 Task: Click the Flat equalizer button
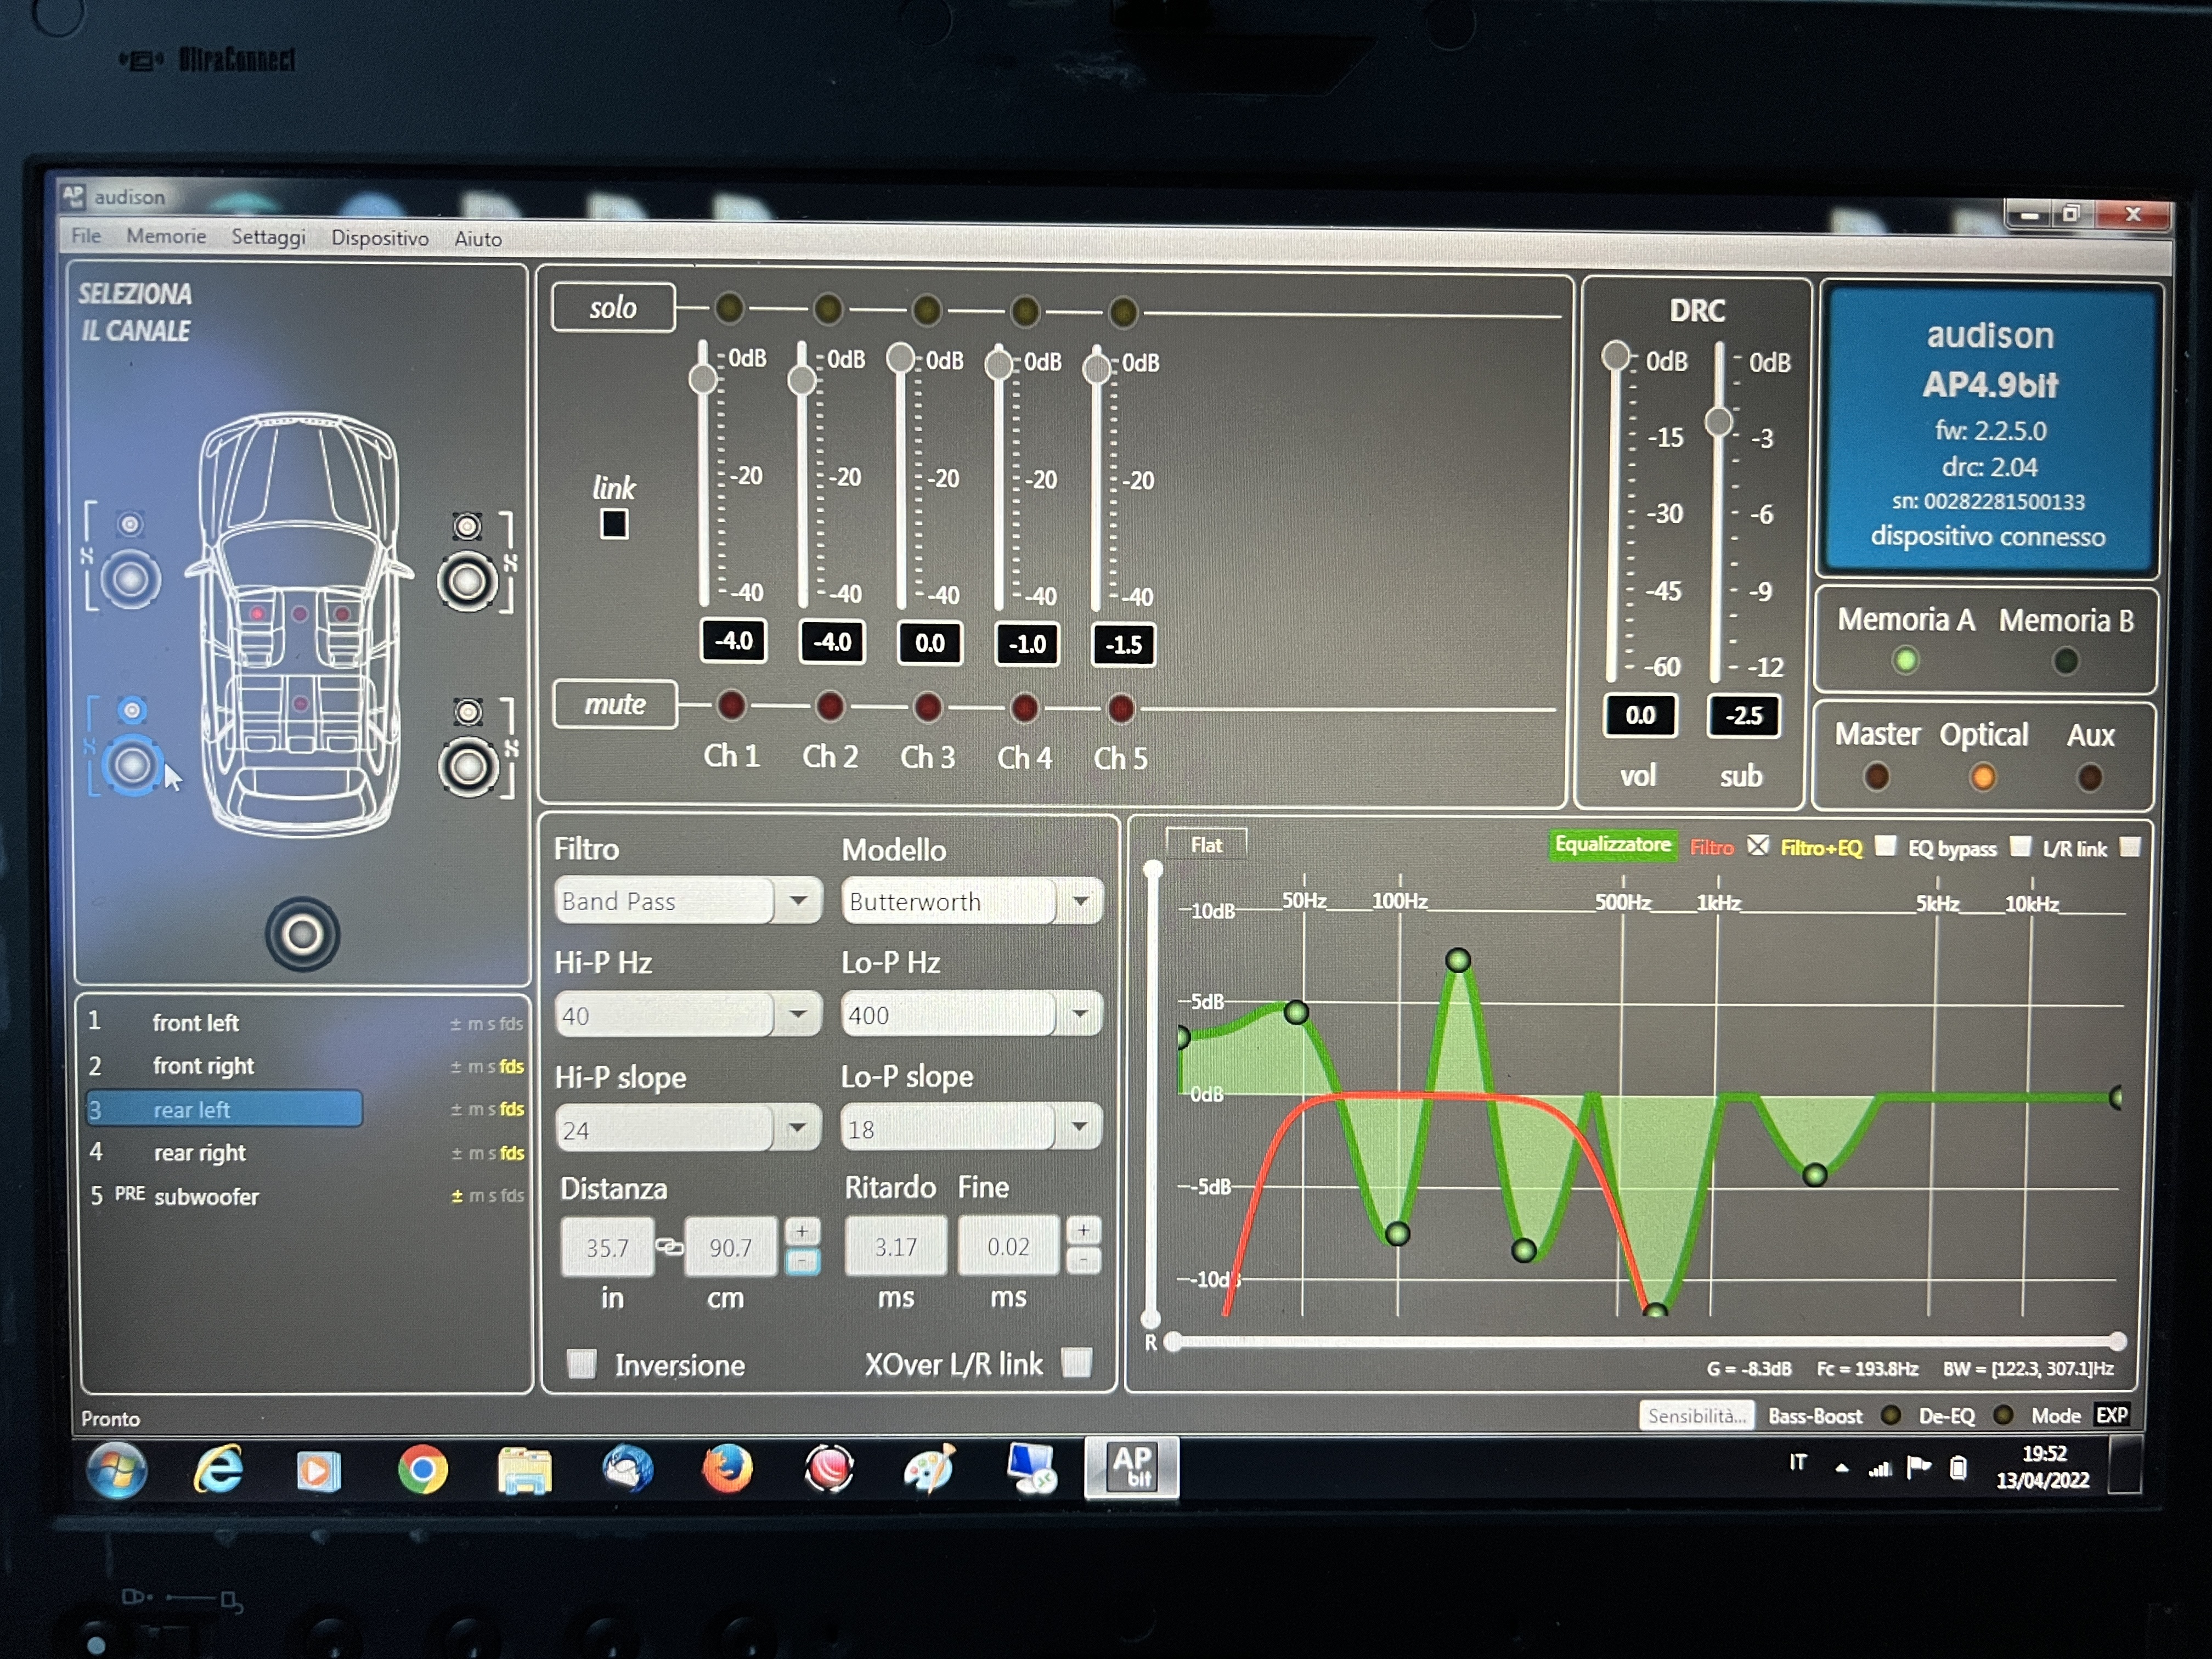click(x=1206, y=845)
